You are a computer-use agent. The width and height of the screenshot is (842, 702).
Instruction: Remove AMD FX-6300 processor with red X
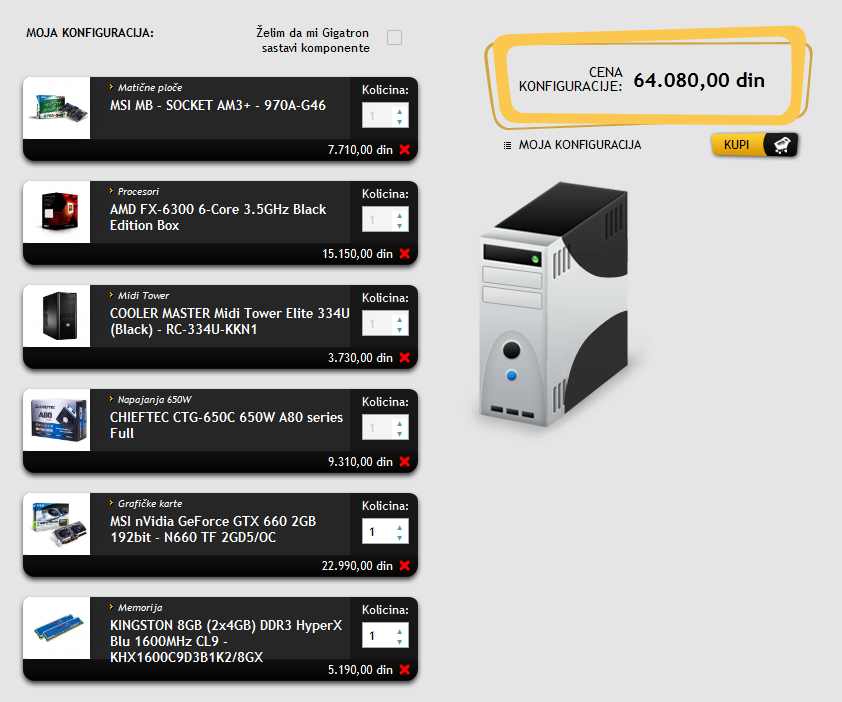(405, 254)
